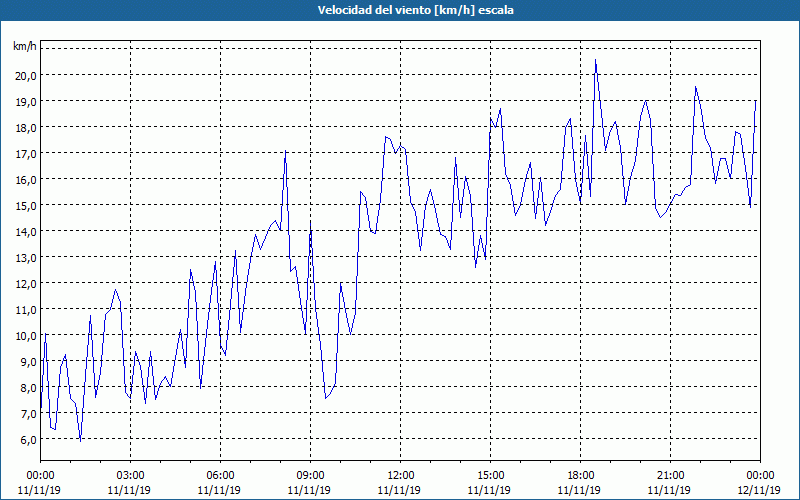Click the 6,0 y-axis value
The image size is (800, 500).
coord(29,440)
